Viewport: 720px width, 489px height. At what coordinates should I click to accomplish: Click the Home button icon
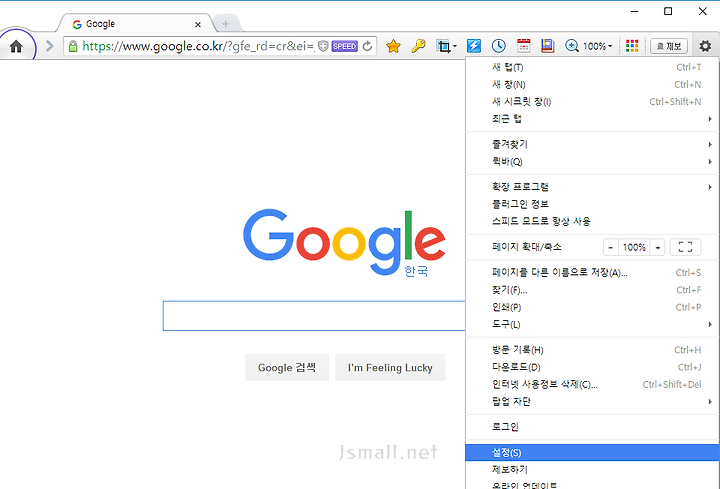point(16,46)
